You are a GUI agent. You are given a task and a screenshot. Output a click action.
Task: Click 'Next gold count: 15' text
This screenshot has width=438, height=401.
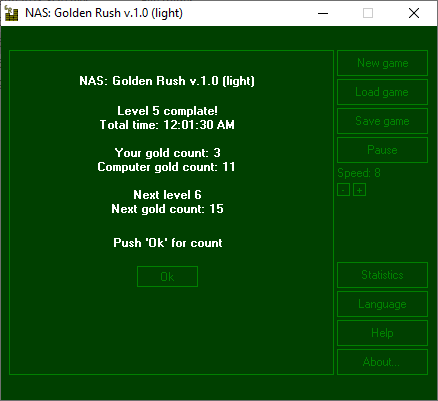(167, 209)
